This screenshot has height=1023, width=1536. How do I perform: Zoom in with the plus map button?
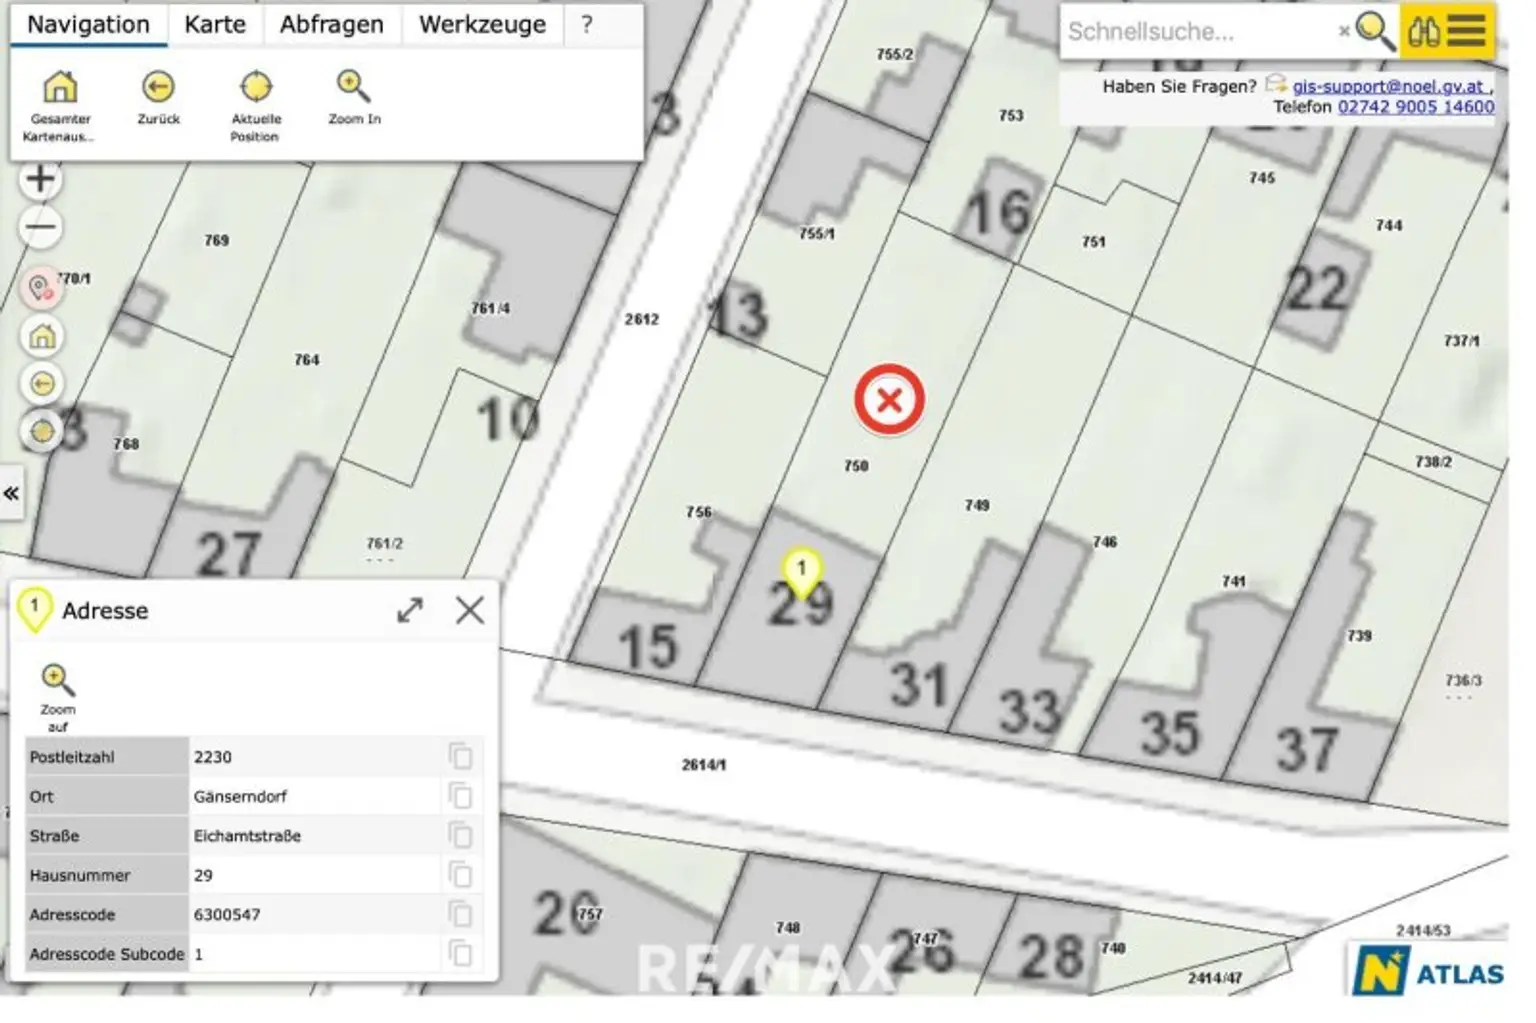[40, 180]
